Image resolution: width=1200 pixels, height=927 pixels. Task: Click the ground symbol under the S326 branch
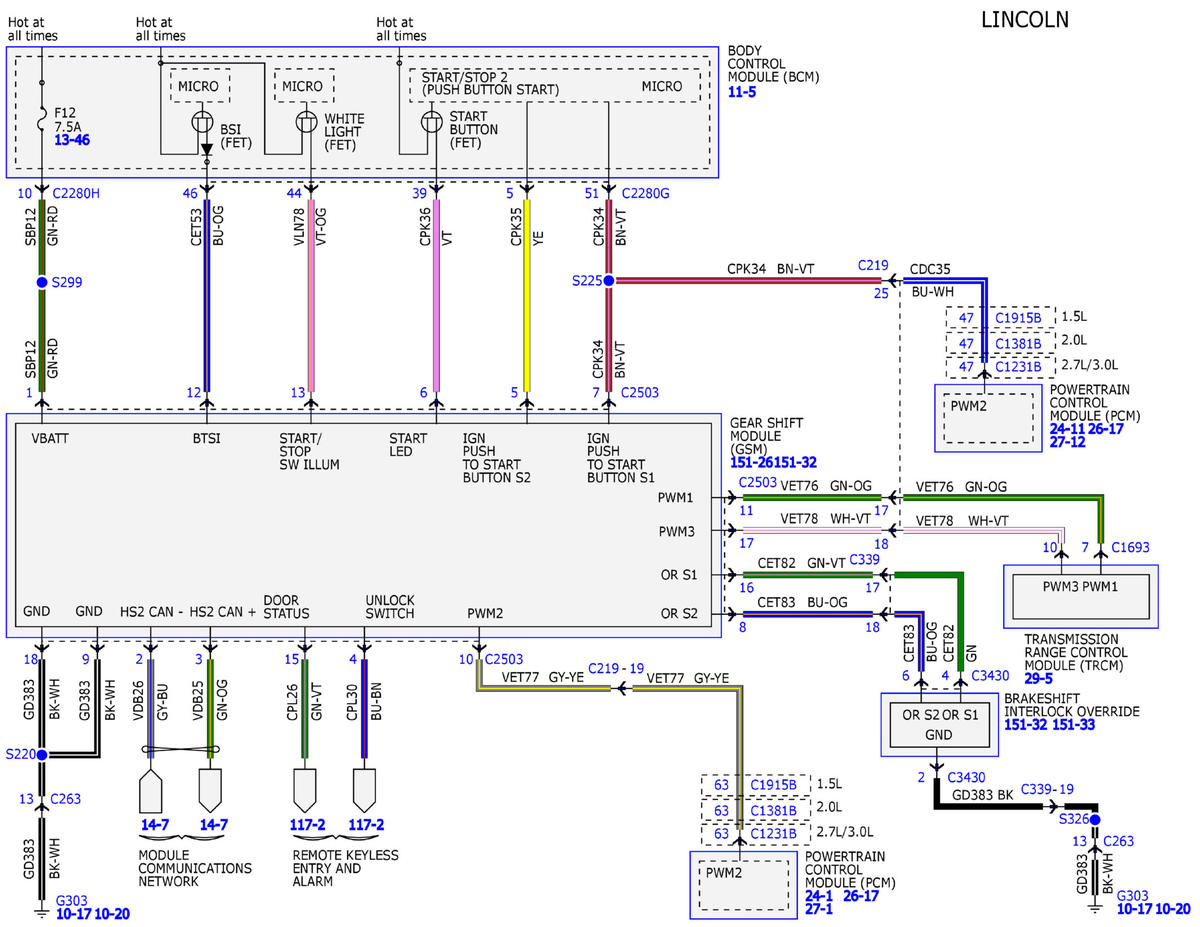(1095, 908)
